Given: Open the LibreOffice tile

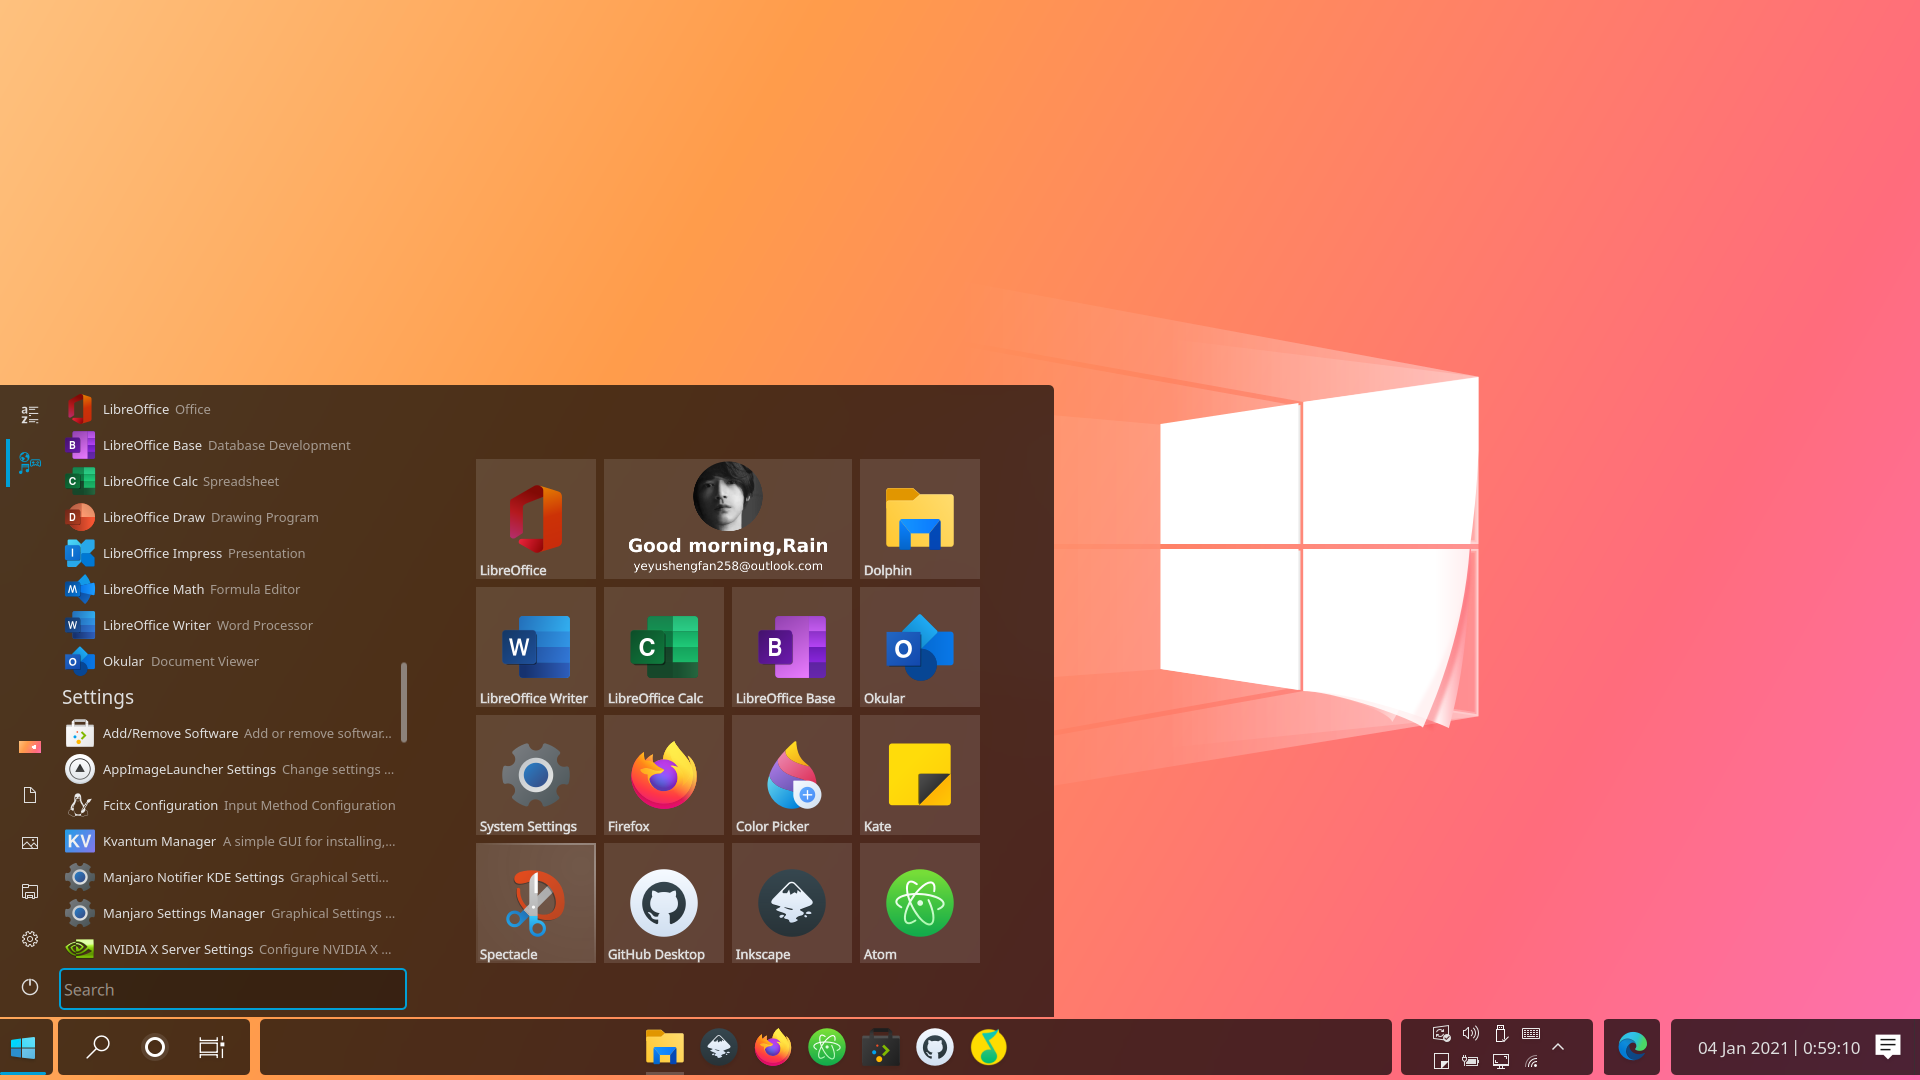Looking at the screenshot, I should pos(536,519).
